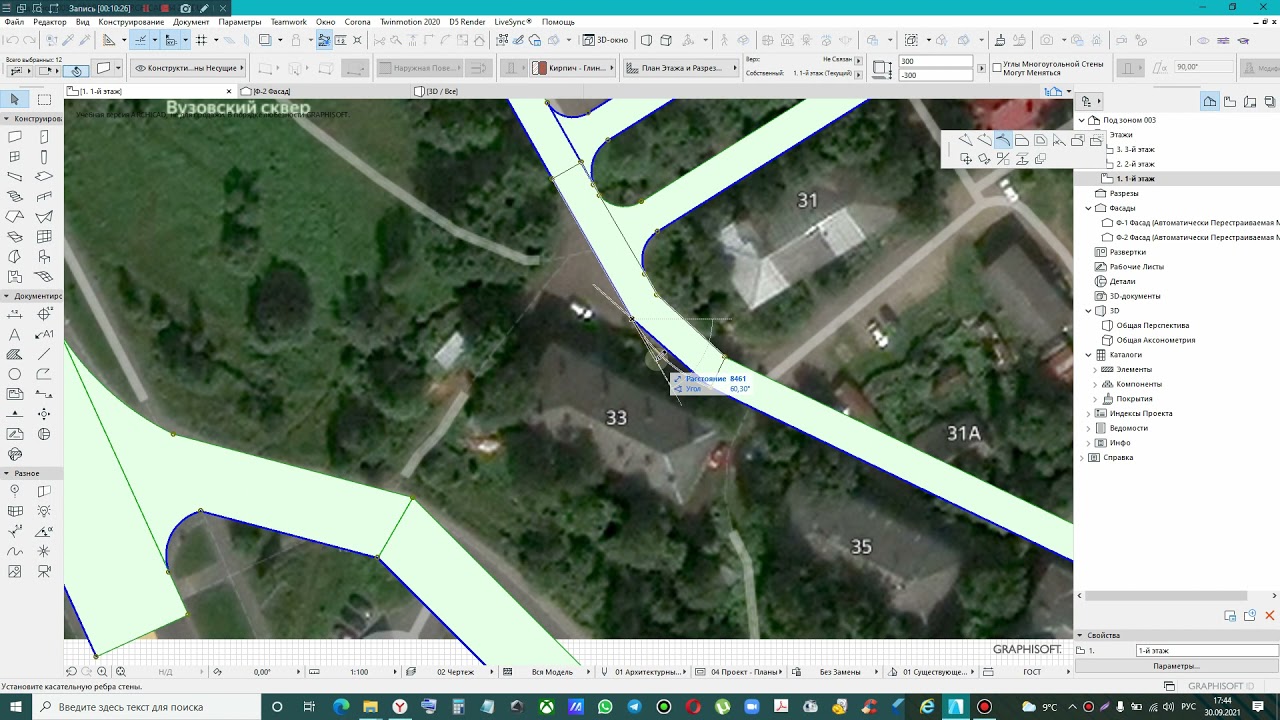Click the wall top offset field 300
The height and width of the screenshot is (720, 1280).
[x=935, y=62]
